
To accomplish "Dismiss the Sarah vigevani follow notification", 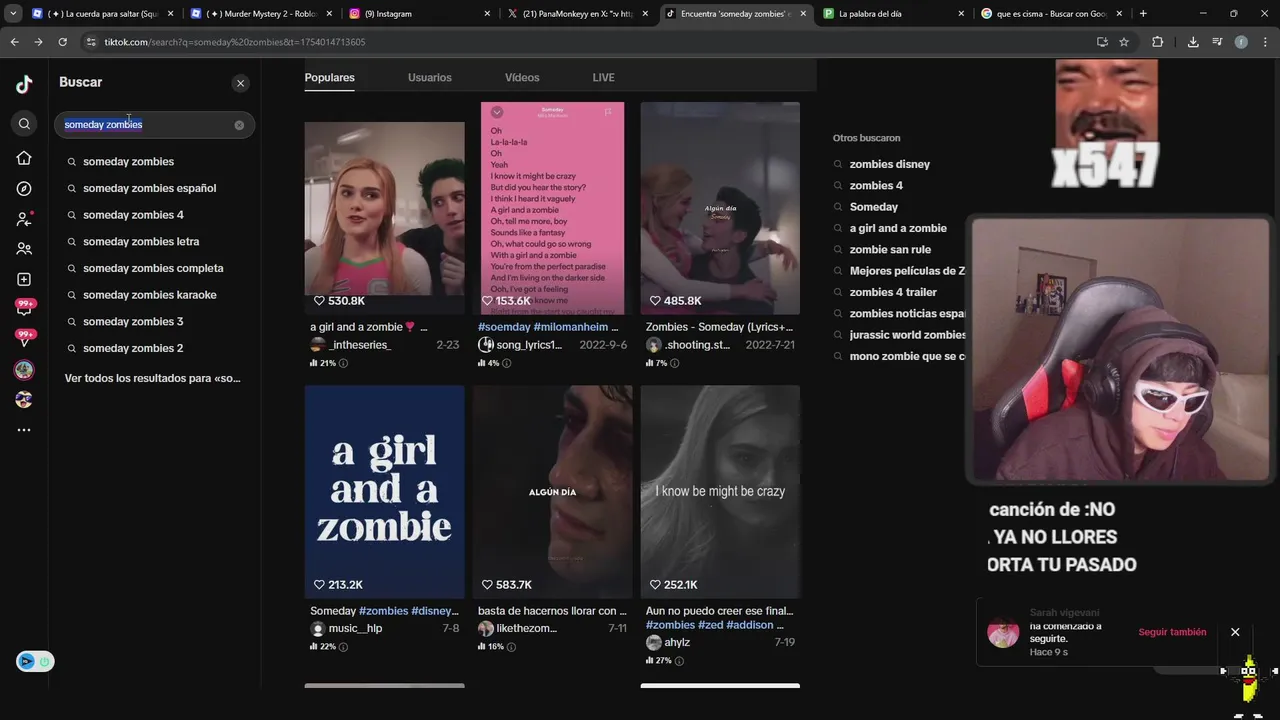I will pyautogui.click(x=1235, y=632).
